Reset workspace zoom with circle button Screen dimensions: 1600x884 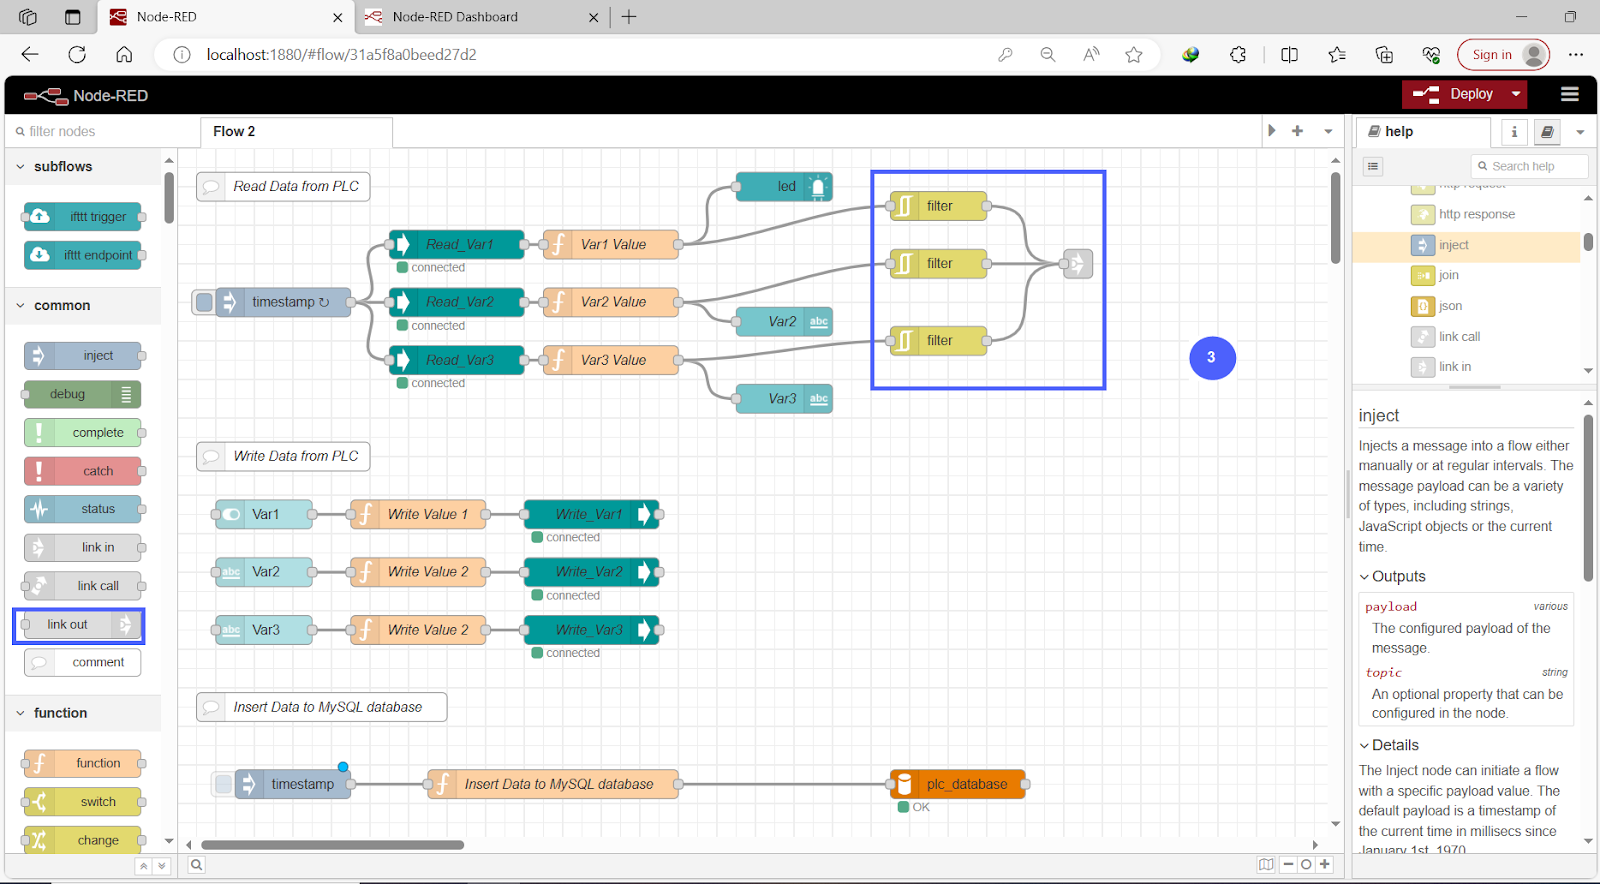tap(1306, 865)
